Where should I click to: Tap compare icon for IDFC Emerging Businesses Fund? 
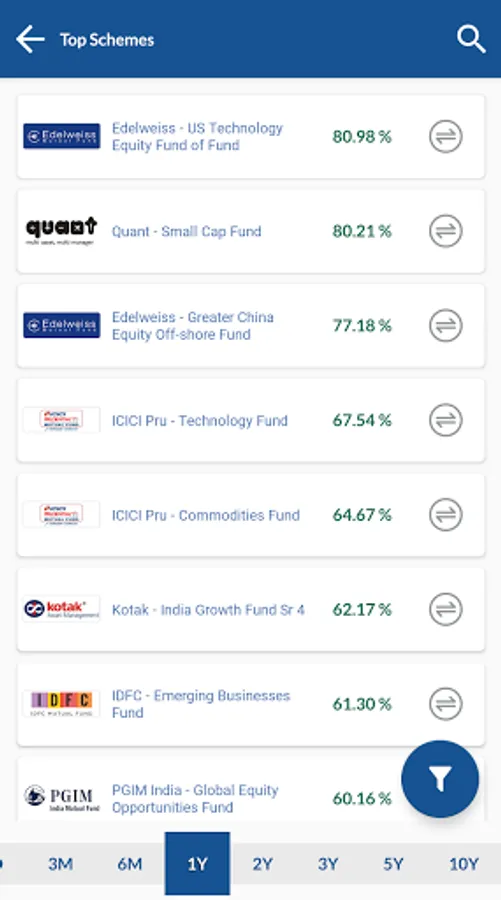(445, 704)
